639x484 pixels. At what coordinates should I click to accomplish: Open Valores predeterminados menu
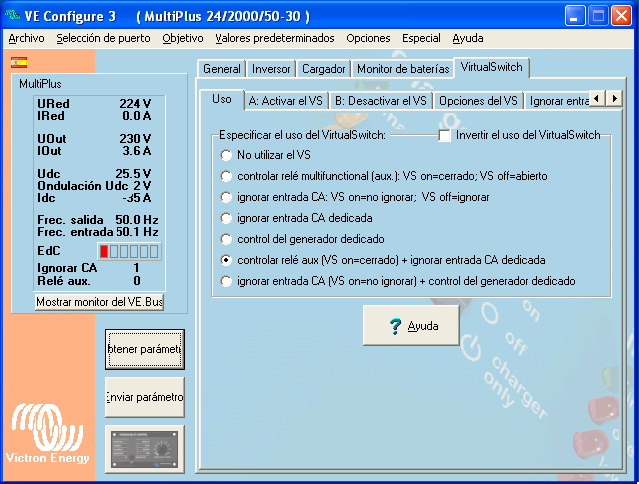(x=275, y=38)
